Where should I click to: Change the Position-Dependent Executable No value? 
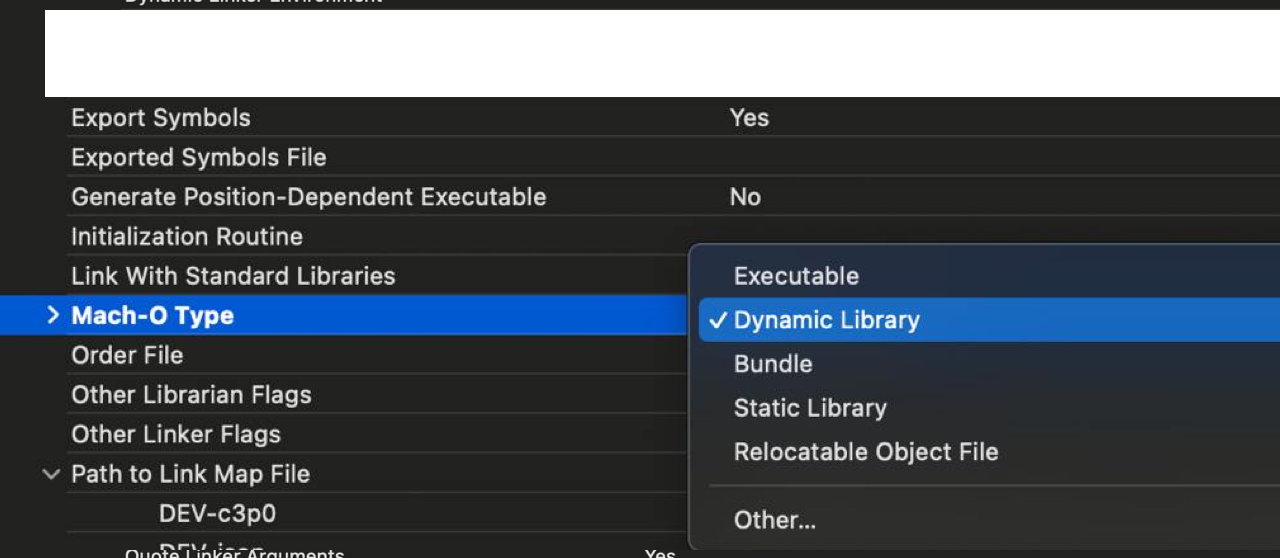pos(745,197)
